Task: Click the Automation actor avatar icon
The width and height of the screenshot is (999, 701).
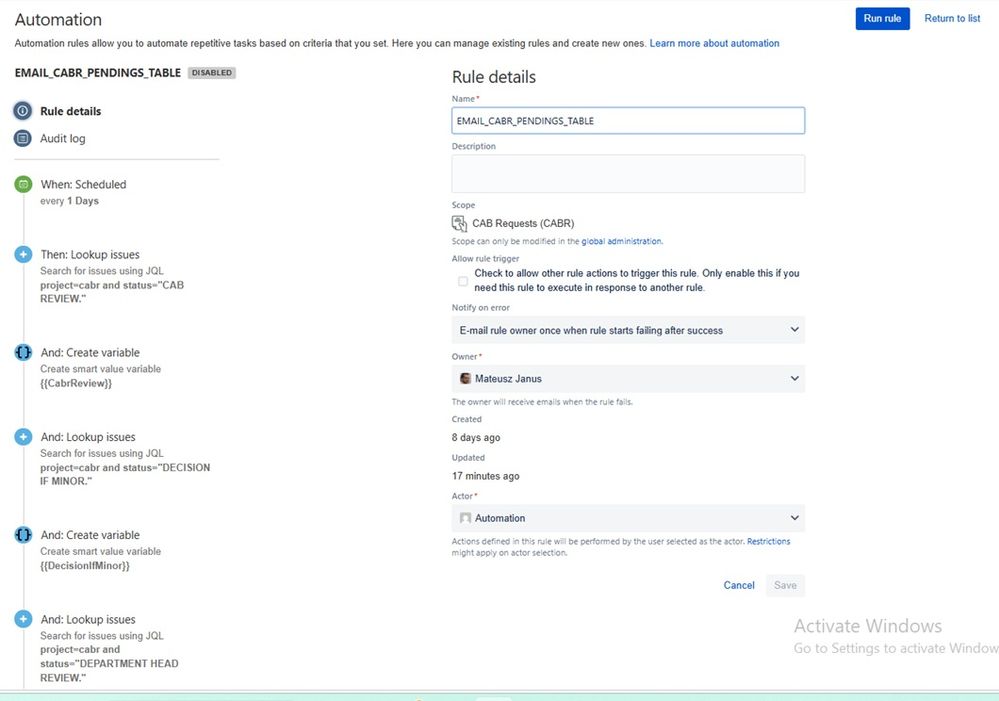Action: [x=466, y=518]
